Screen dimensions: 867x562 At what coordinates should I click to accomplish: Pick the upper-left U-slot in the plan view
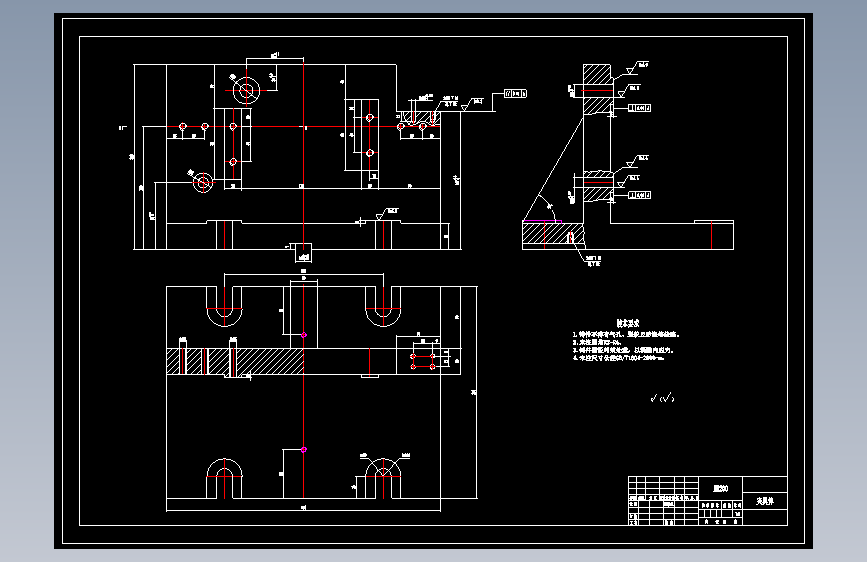[224, 306]
